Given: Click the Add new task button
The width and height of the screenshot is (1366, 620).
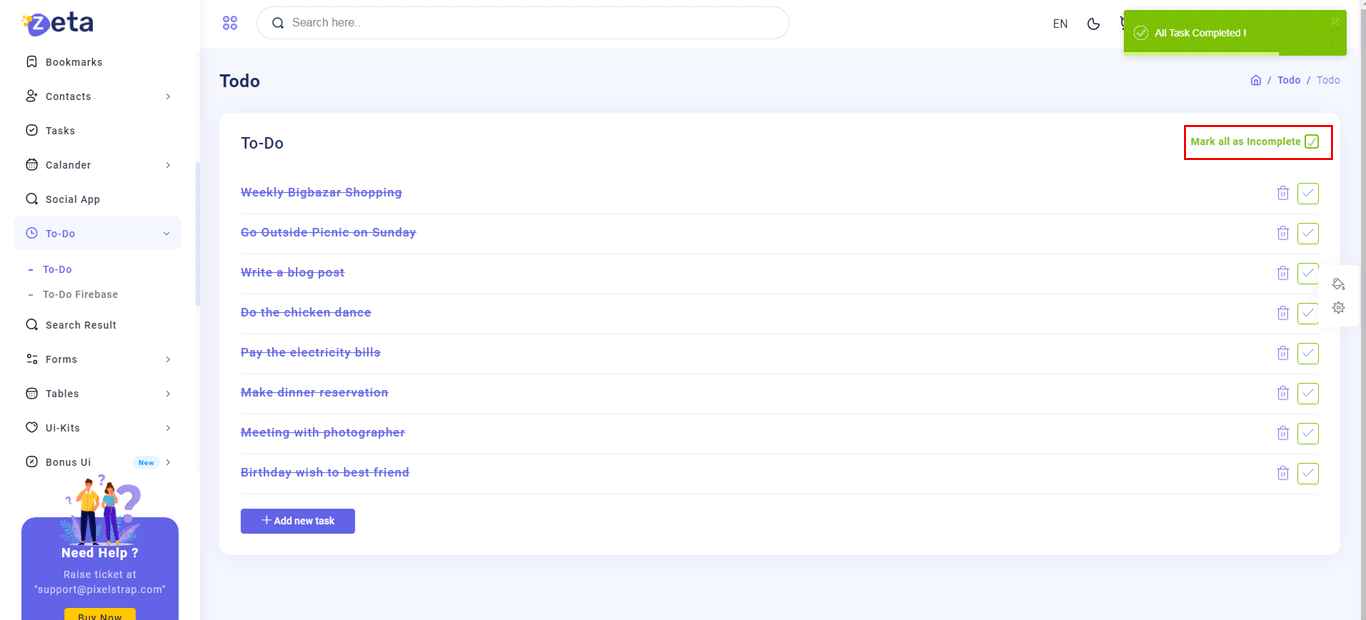Looking at the screenshot, I should (297, 521).
